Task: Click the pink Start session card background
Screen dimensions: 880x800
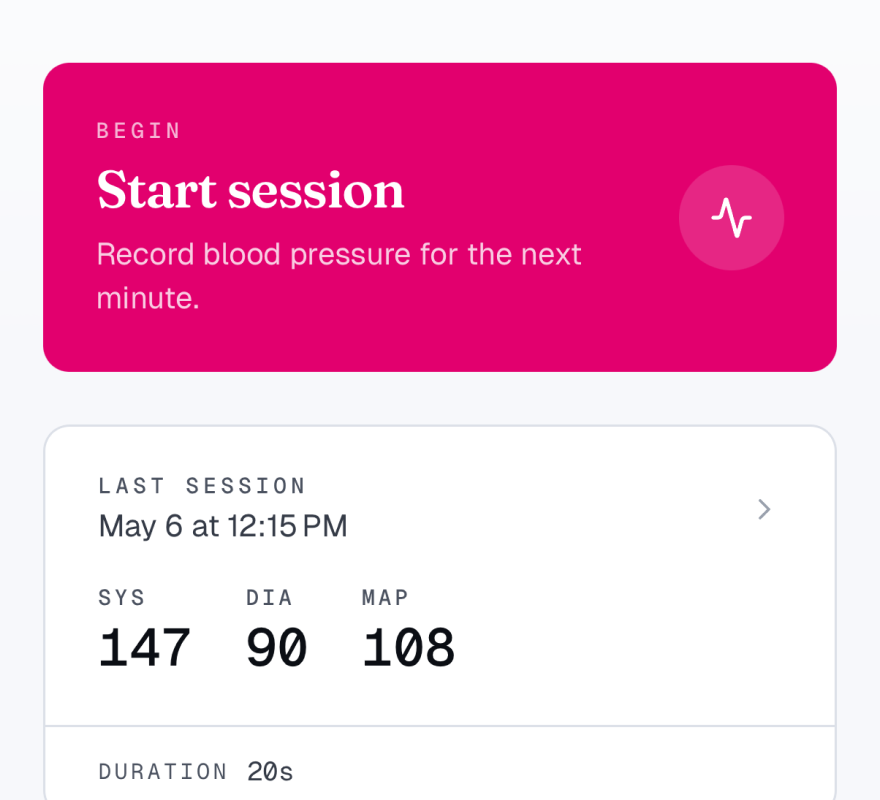Action: 440,217
